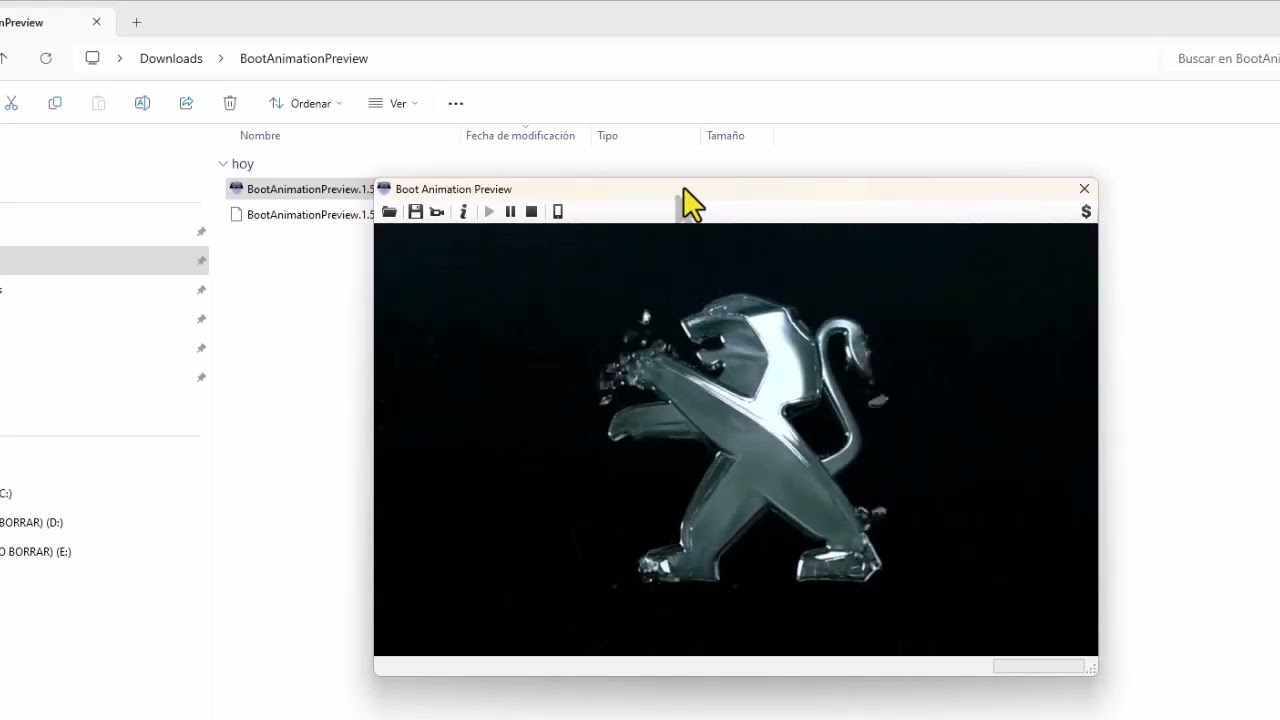The width and height of the screenshot is (1280, 720).
Task: Sort by the Tipo column header
Action: [608, 135]
